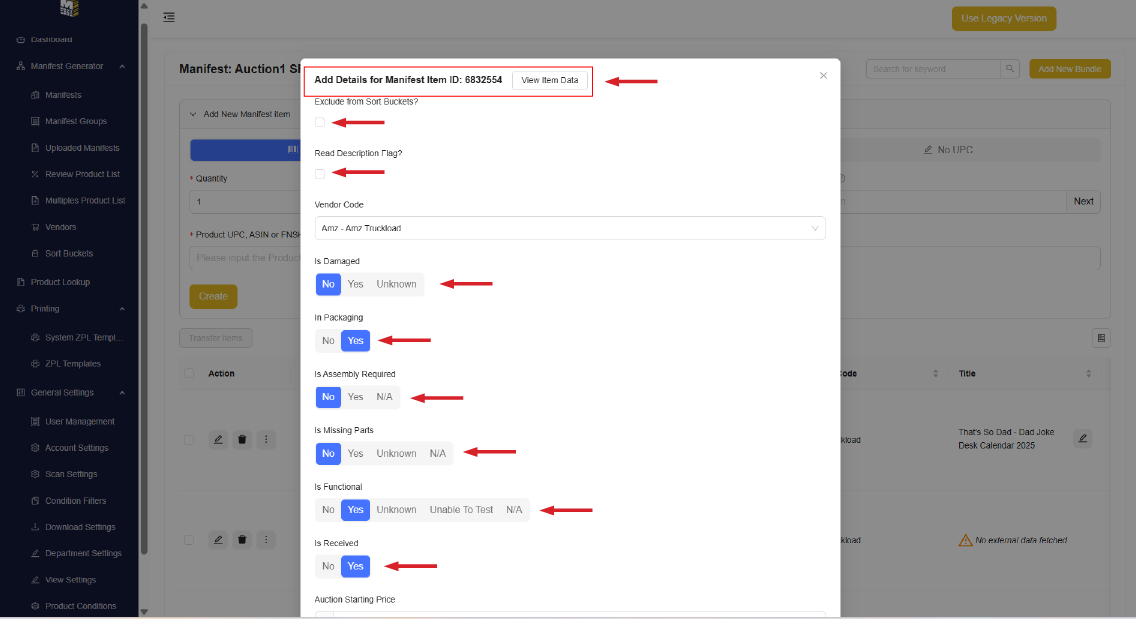The image size is (1136, 620).
Task: Select Unable To Test for Is Functional
Action: click(461, 510)
